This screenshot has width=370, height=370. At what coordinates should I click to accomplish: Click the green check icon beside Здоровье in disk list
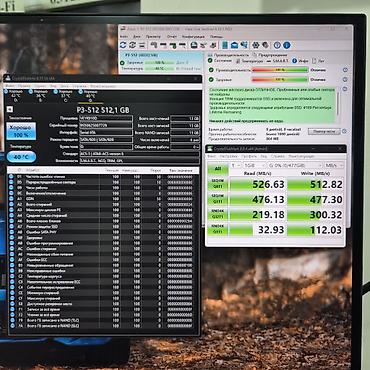pos(122,62)
